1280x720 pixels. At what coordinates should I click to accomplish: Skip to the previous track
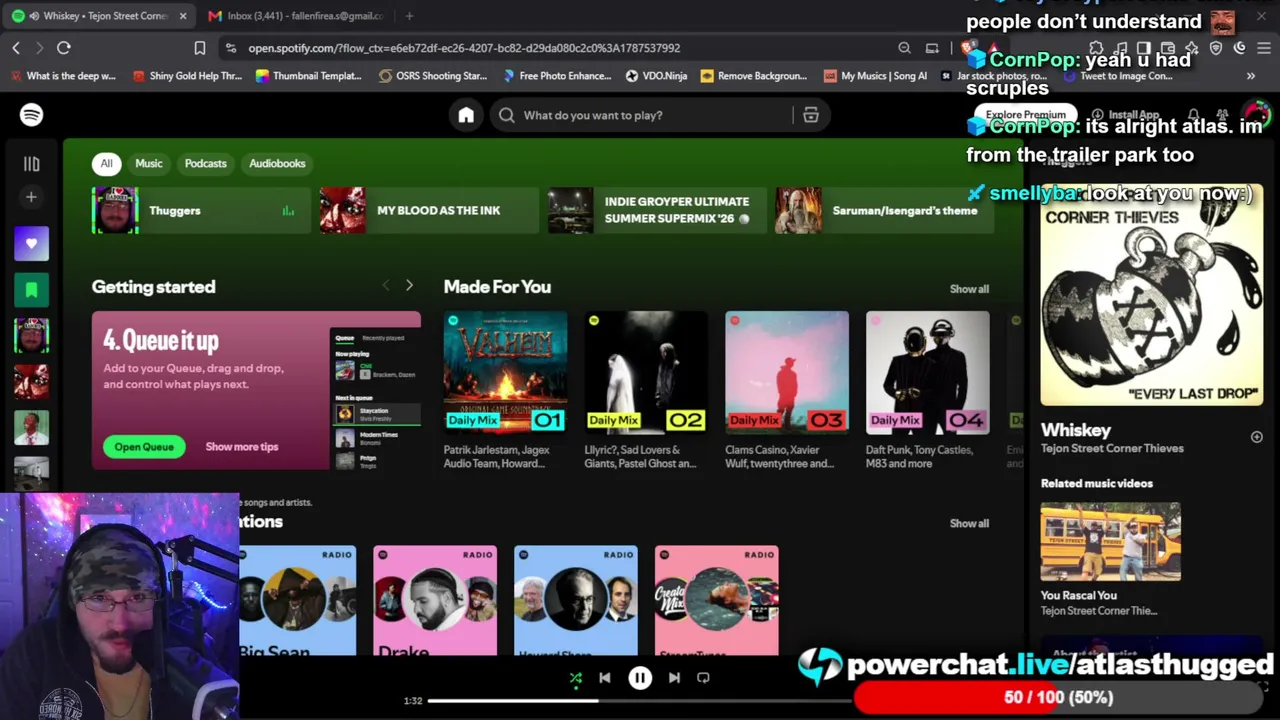click(605, 678)
